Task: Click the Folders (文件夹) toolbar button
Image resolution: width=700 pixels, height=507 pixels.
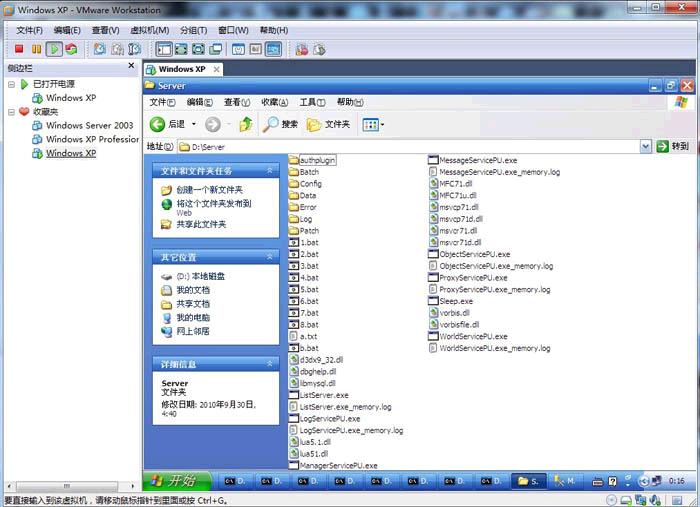Action: tap(328, 124)
